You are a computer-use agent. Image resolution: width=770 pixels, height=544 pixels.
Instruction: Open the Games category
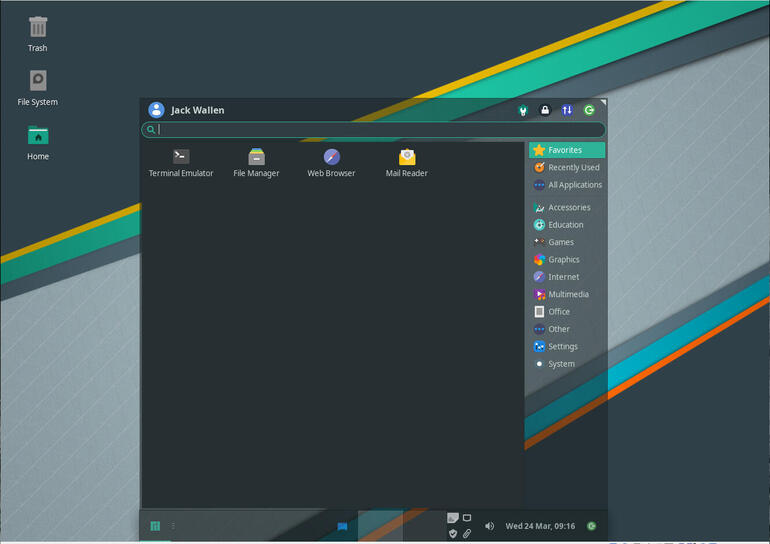(567, 242)
